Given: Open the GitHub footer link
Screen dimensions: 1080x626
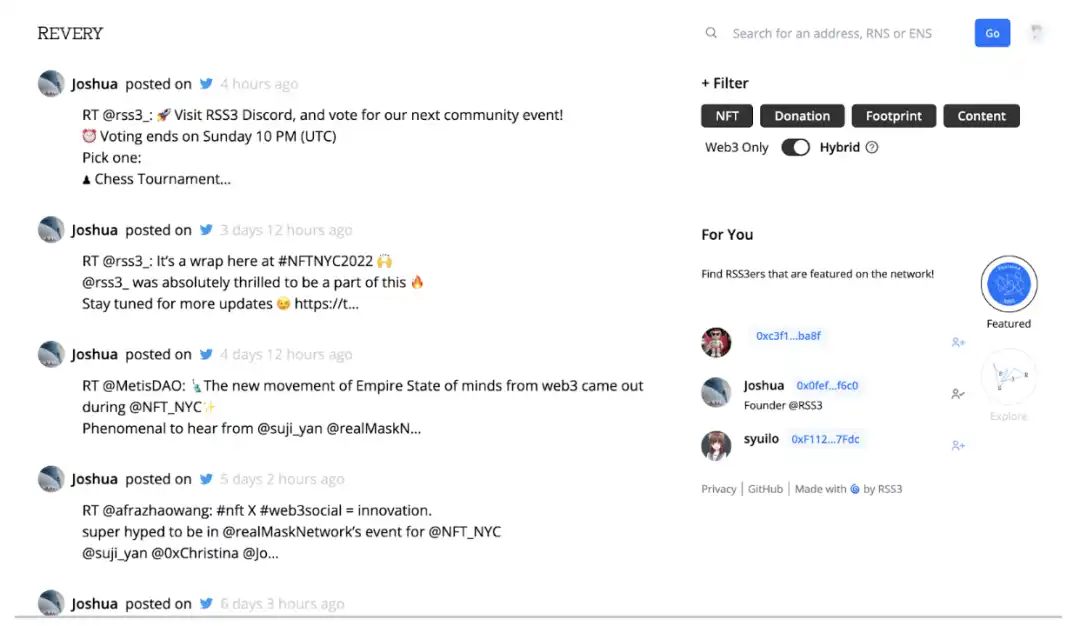Looking at the screenshot, I should (x=765, y=489).
